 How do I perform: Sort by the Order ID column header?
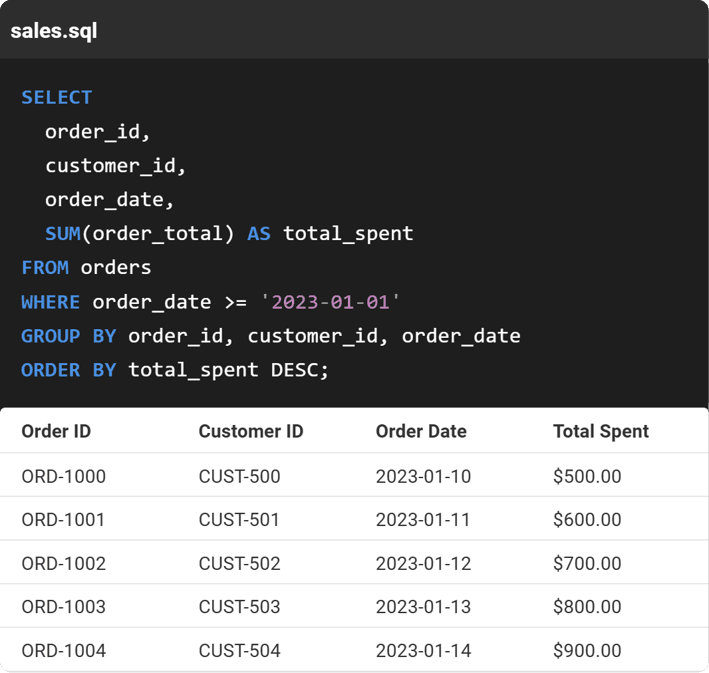coord(56,431)
